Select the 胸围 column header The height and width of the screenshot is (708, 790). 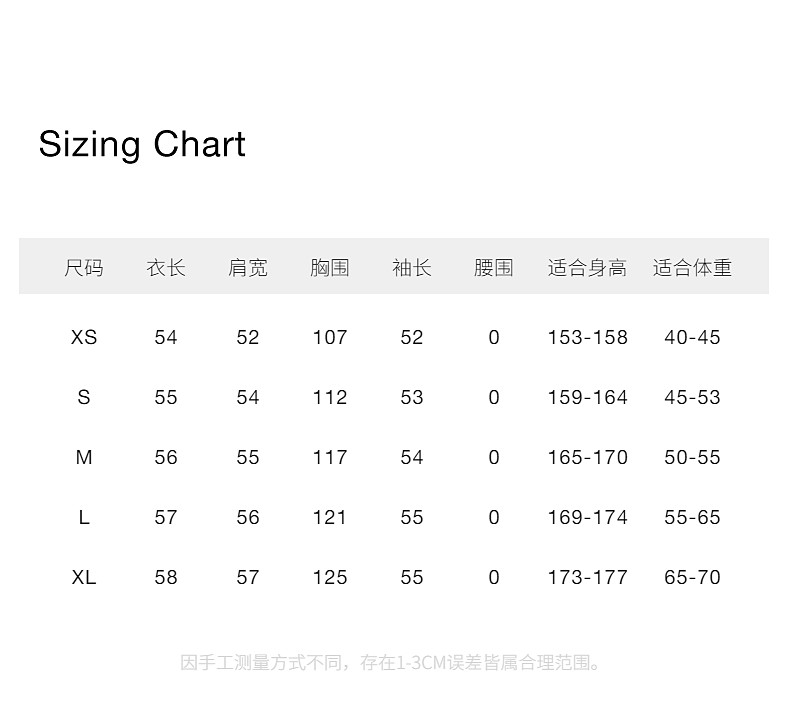coord(330,267)
